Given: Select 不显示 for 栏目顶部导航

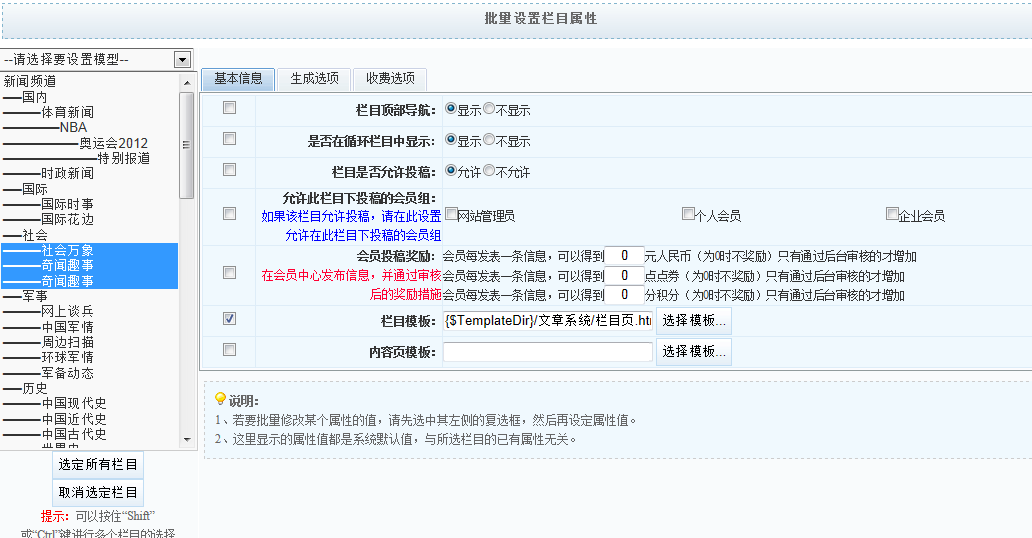Looking at the screenshot, I should click(490, 109).
